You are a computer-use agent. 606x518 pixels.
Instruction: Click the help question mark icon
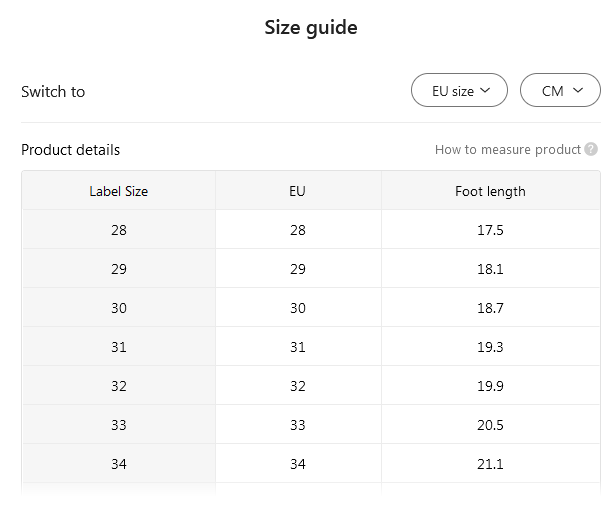point(591,150)
